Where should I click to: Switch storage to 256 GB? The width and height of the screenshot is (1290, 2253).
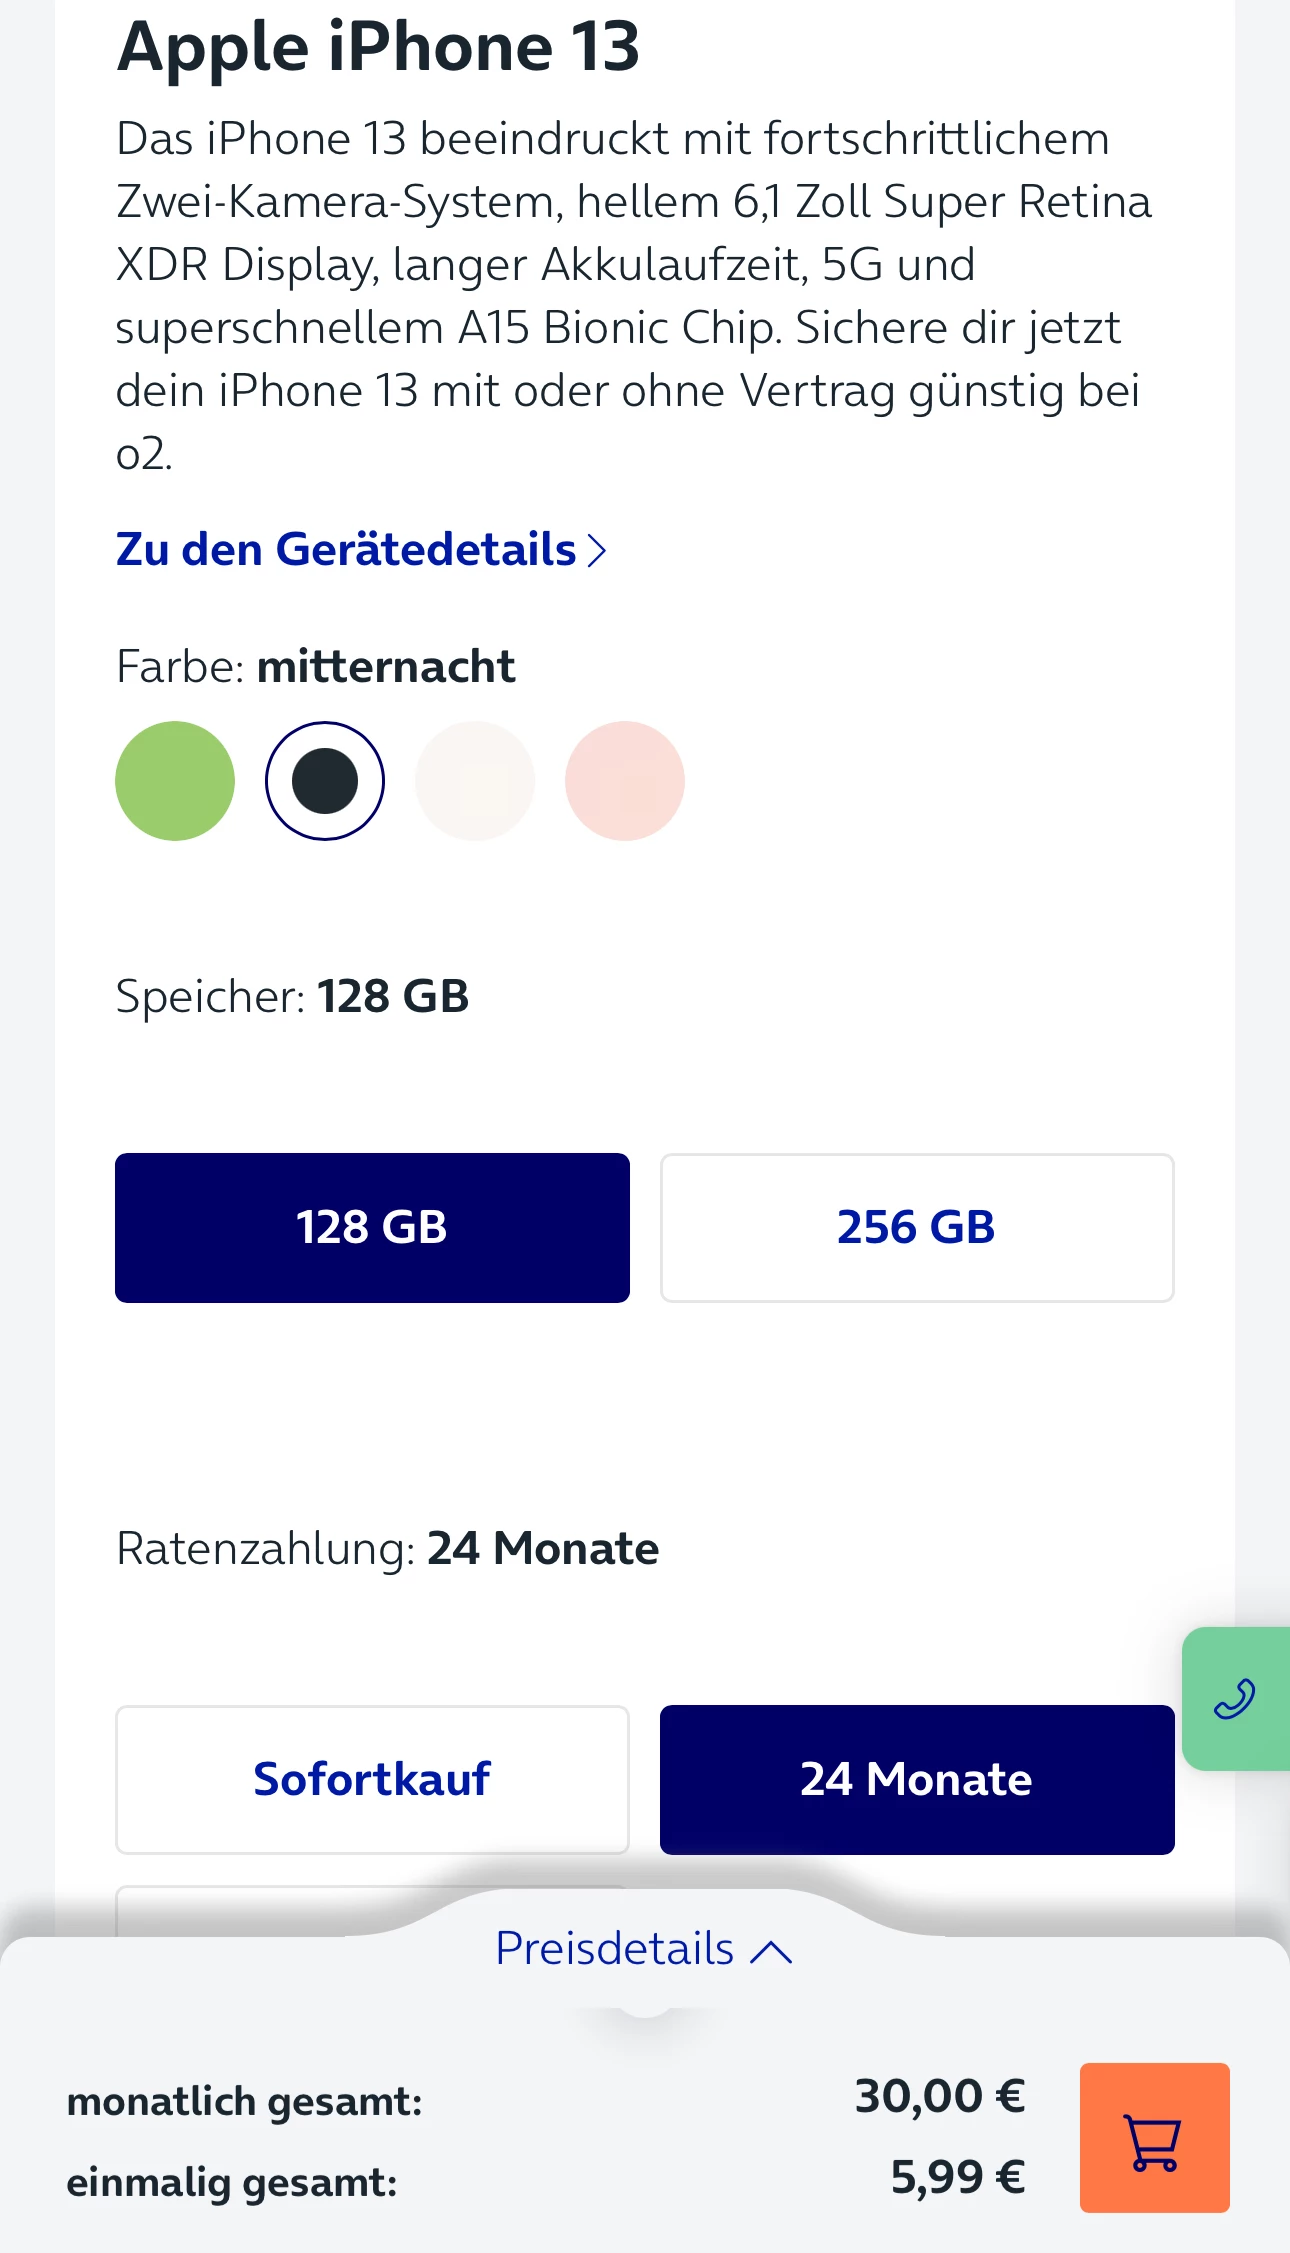tap(917, 1227)
